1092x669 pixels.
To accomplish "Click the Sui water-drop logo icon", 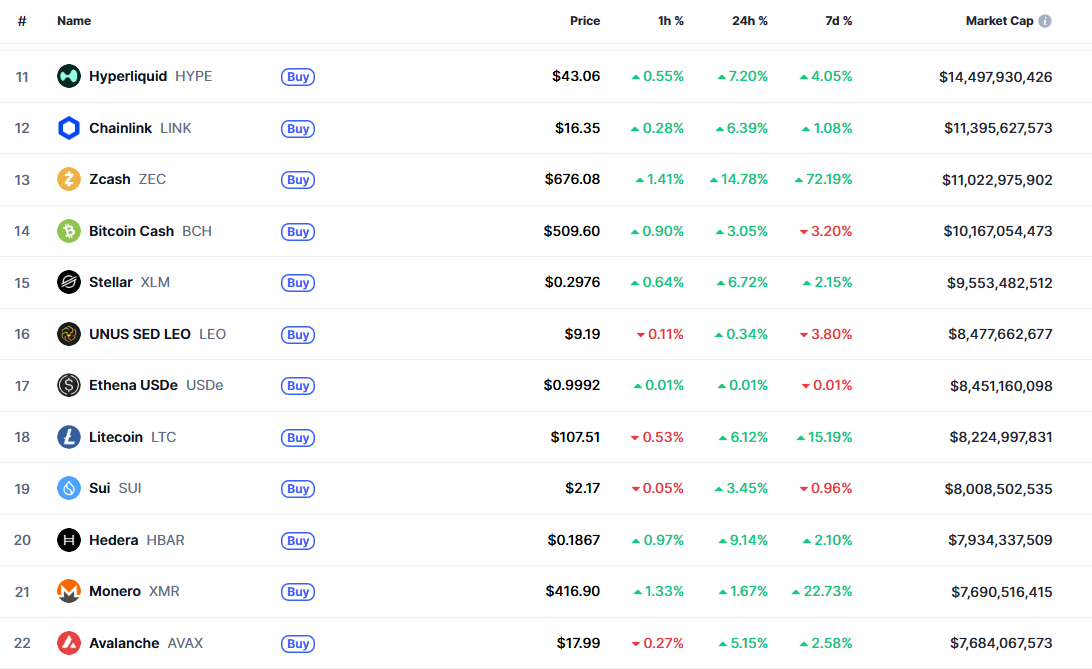I will (x=69, y=488).
